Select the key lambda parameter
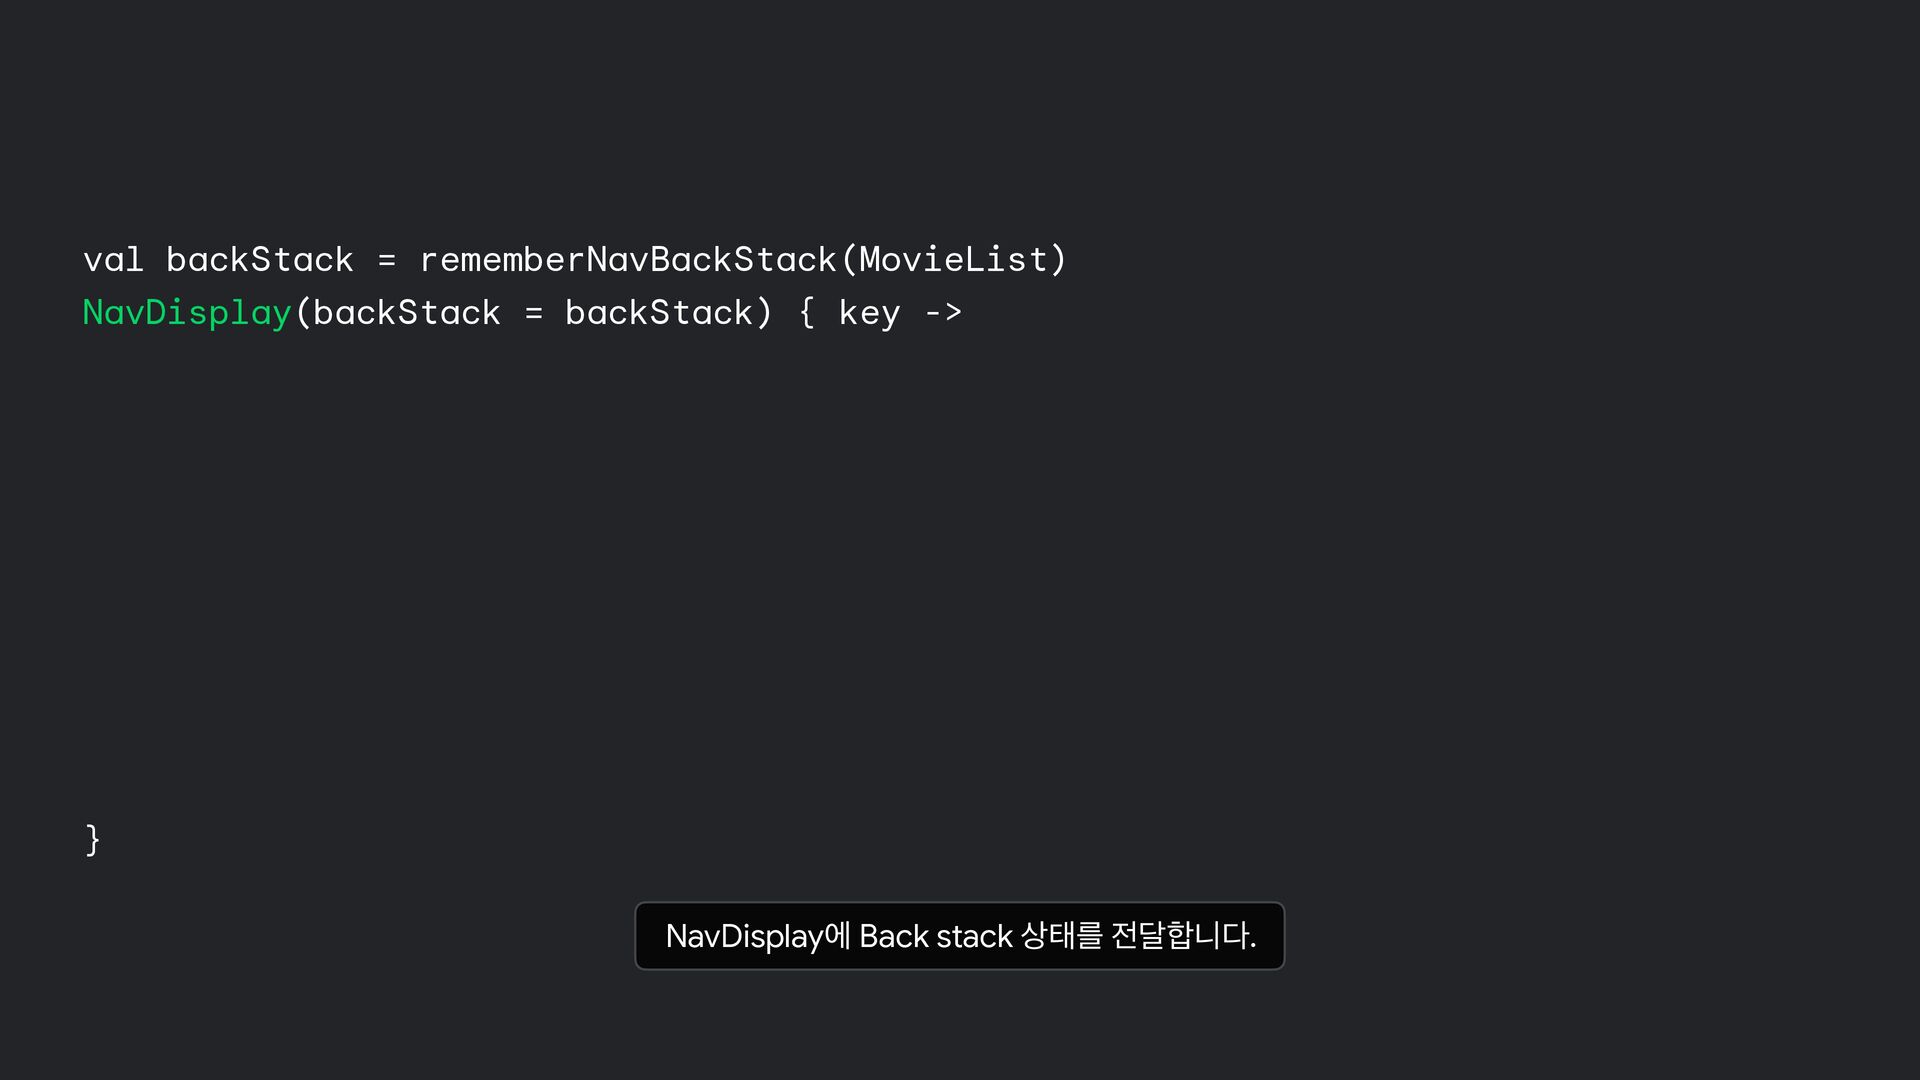The width and height of the screenshot is (1920, 1080). point(870,314)
